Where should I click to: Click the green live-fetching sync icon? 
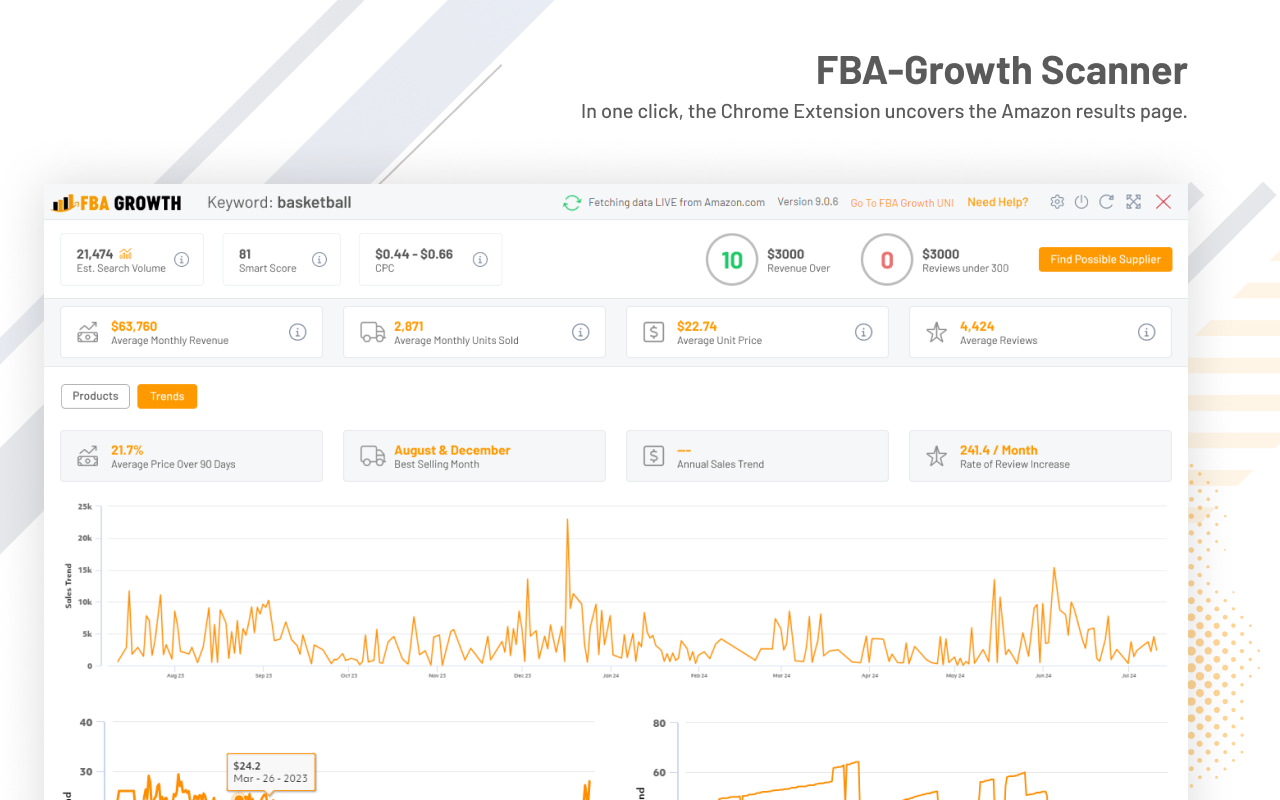[572, 203]
